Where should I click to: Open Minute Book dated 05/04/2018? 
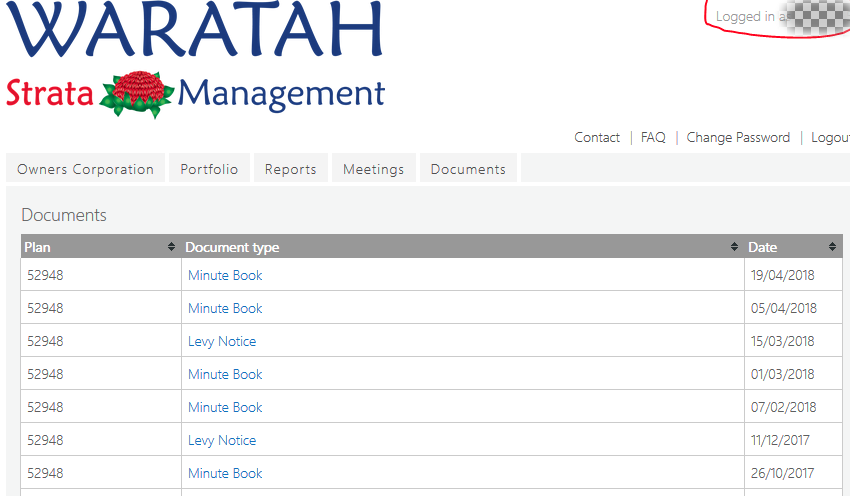click(225, 308)
